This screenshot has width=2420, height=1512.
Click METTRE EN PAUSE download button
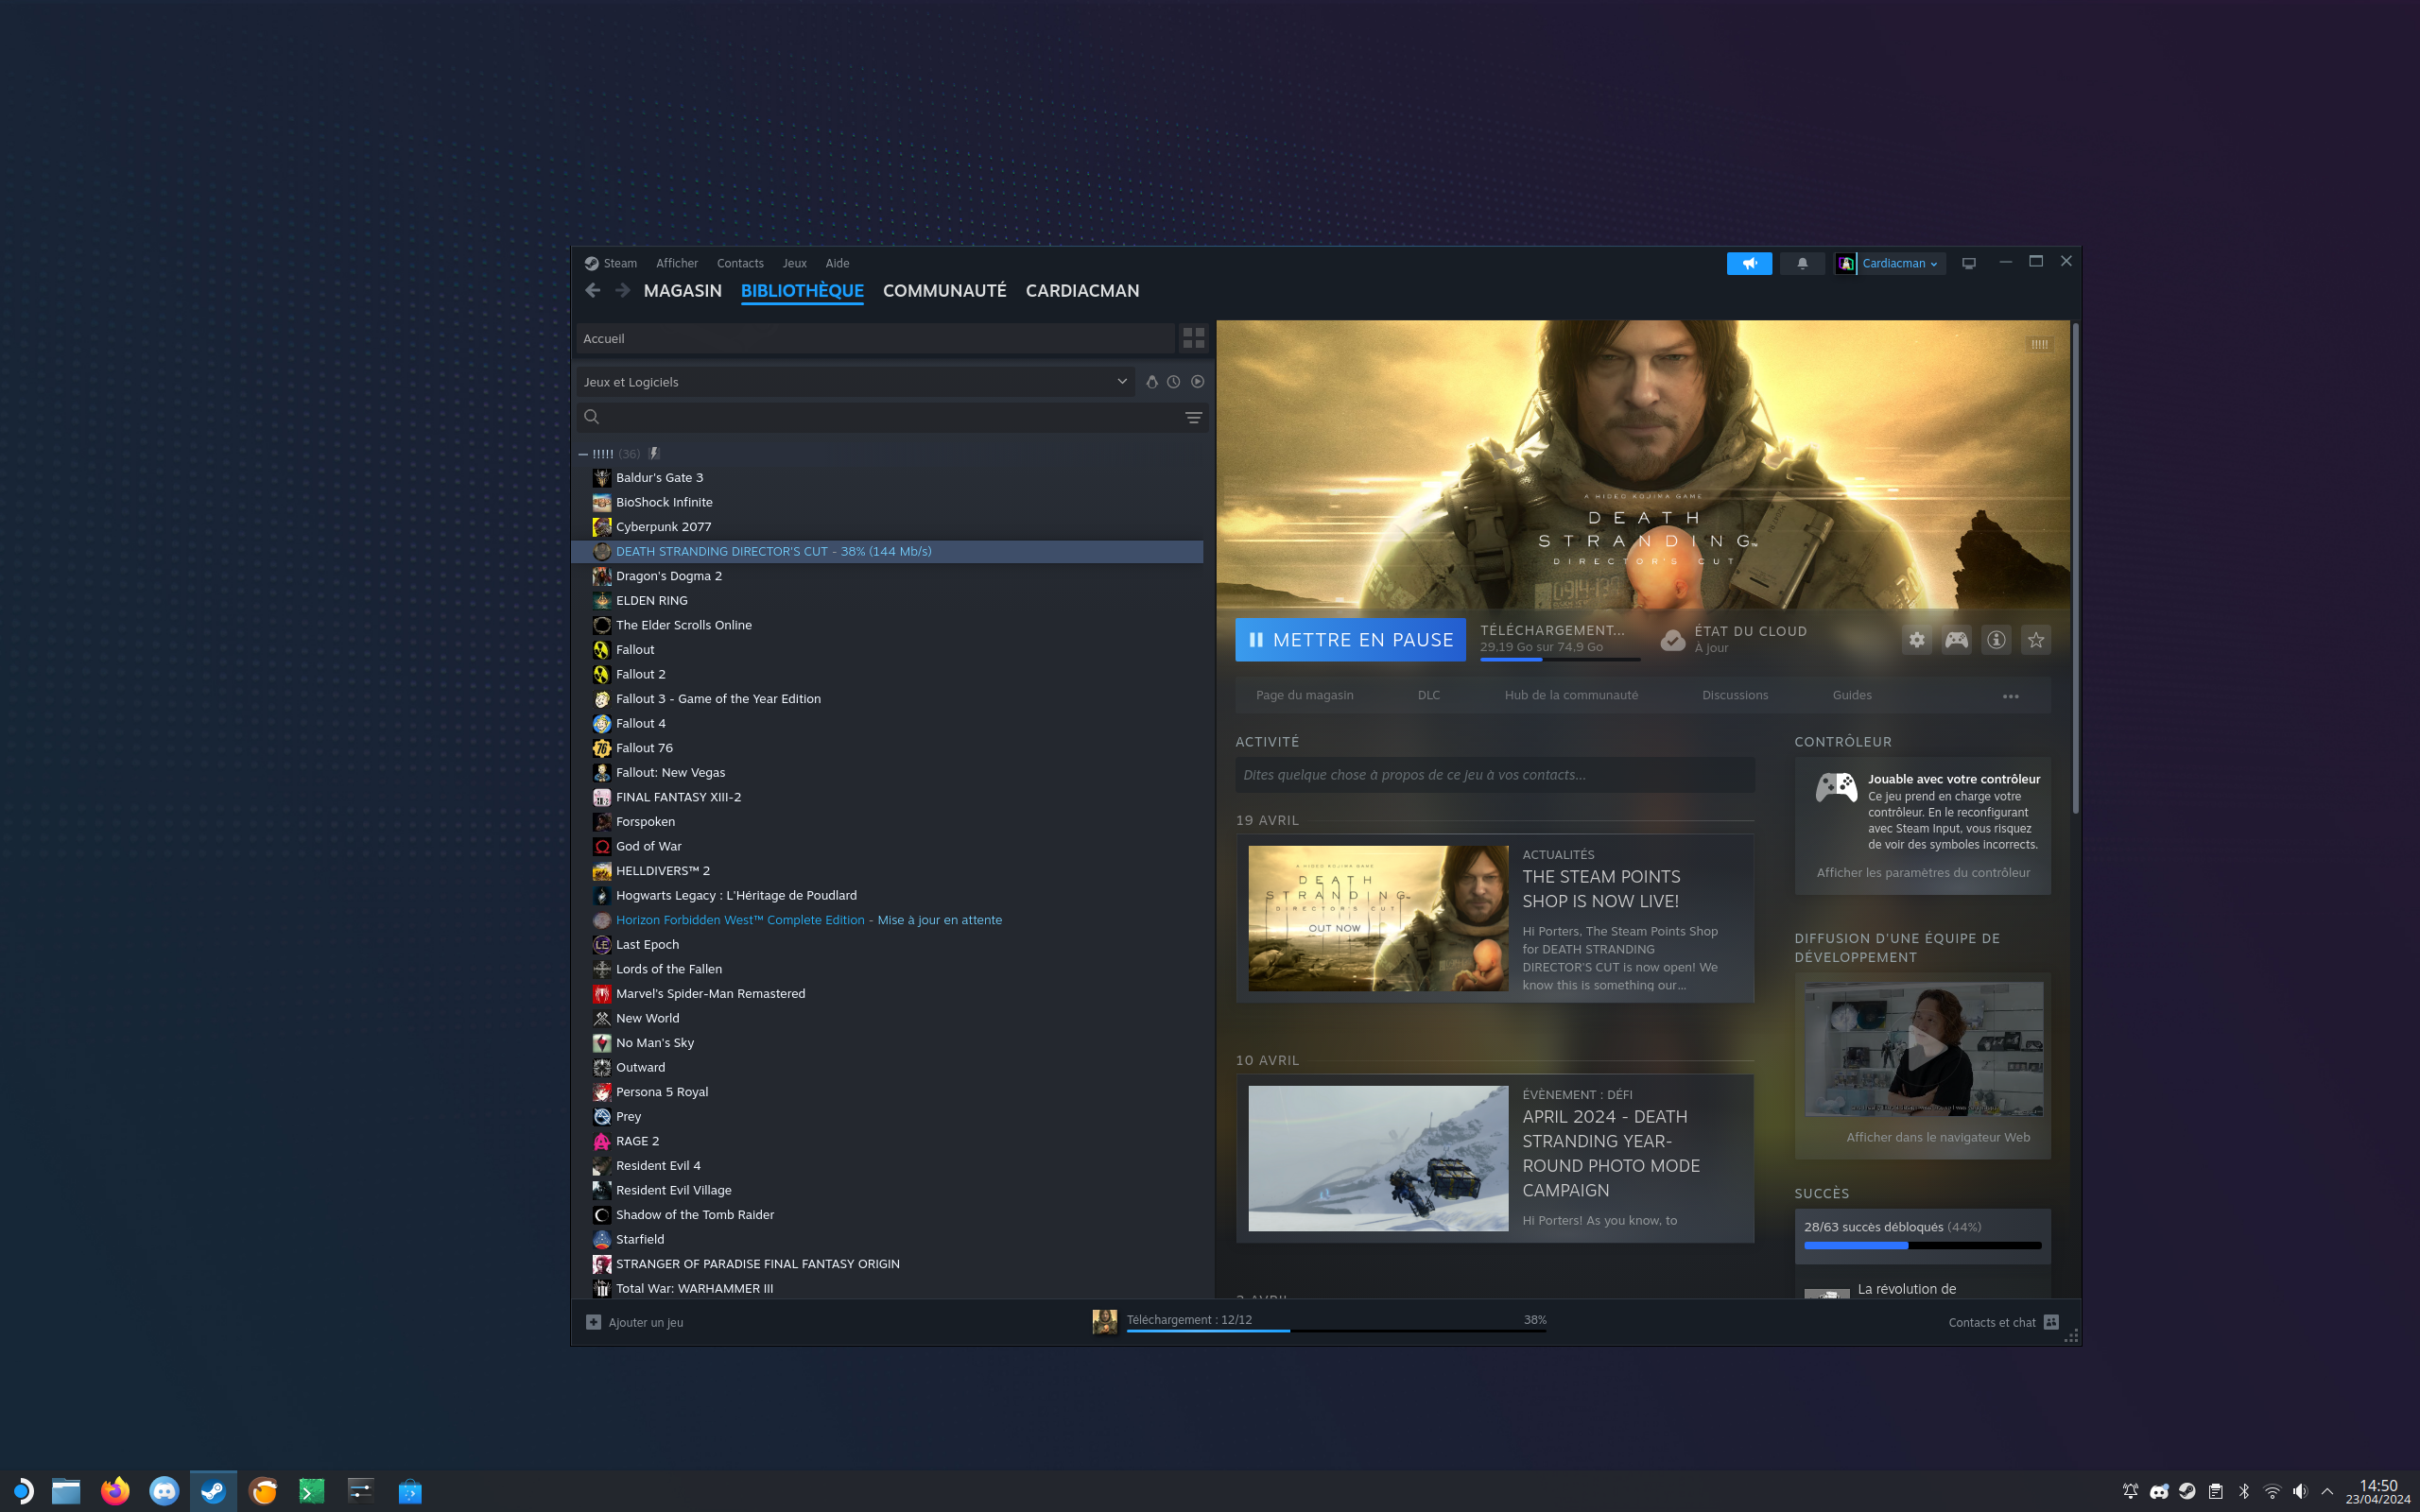coord(1350,640)
